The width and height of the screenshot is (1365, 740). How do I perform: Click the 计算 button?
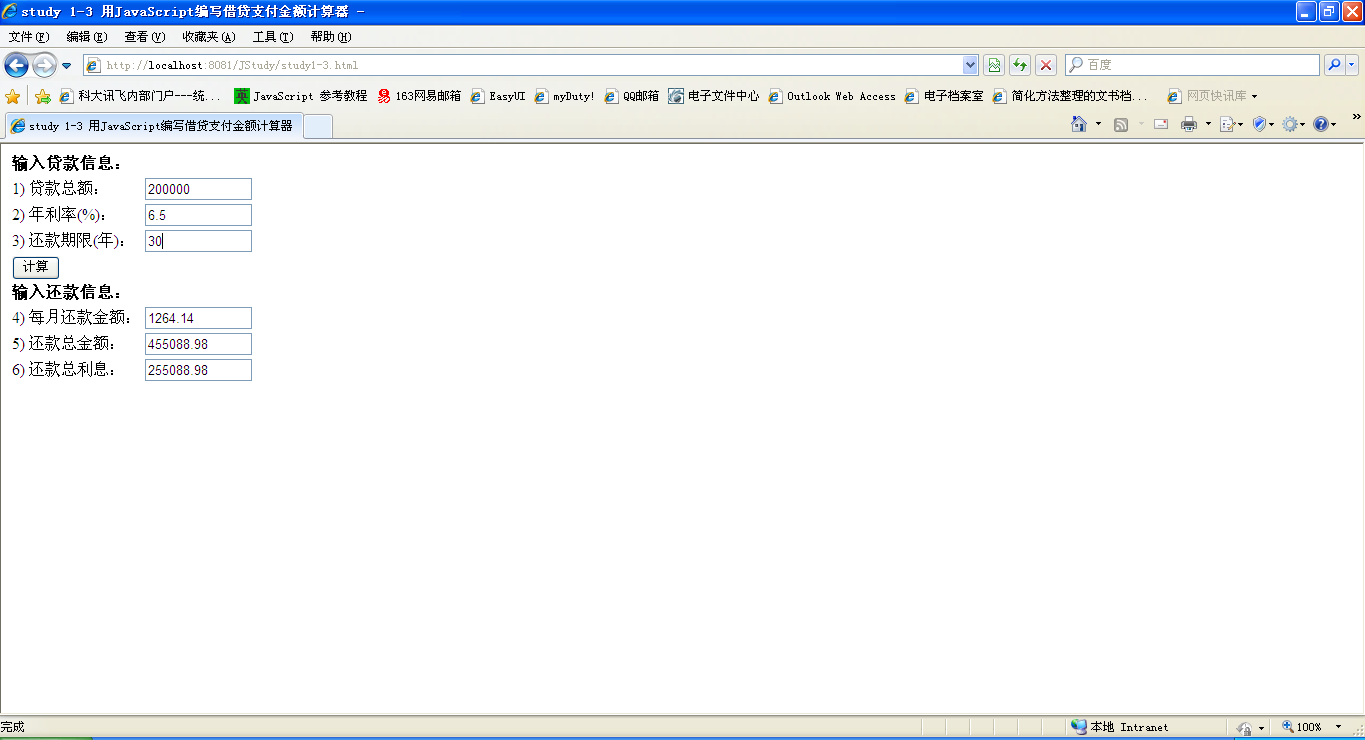36,267
